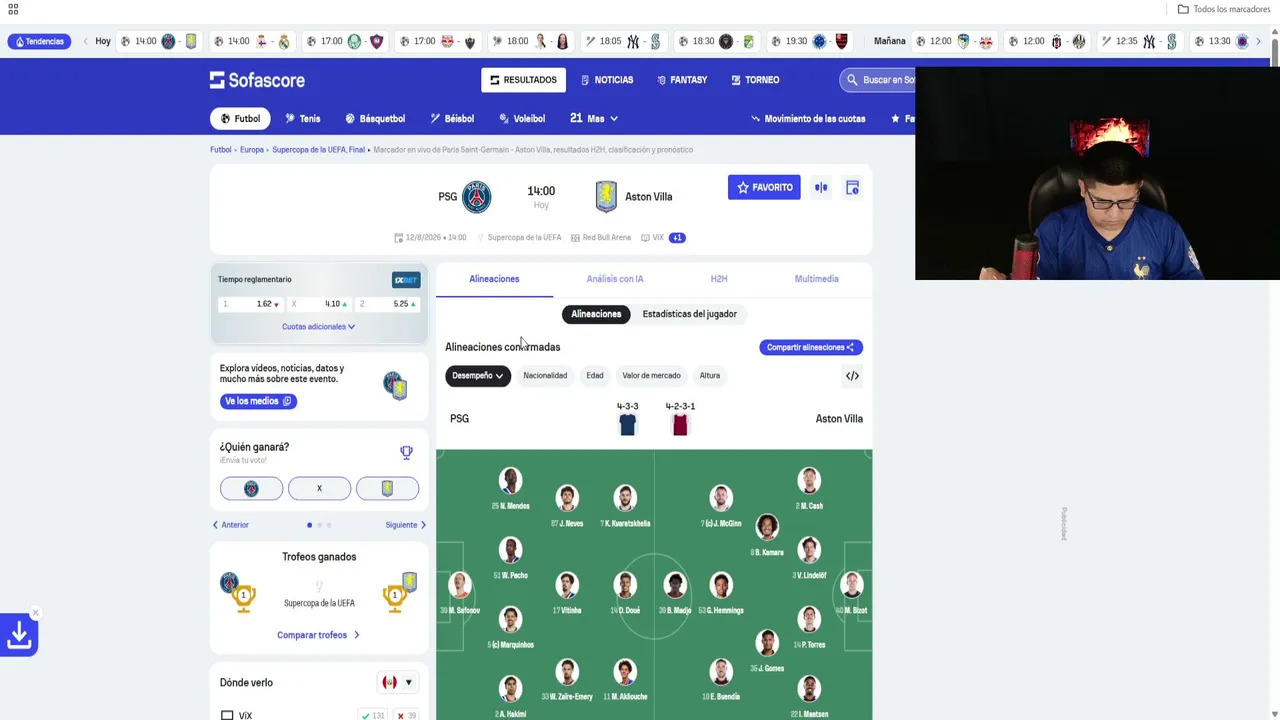Select the Nacionalidad filter chip
Image resolution: width=1280 pixels, height=720 pixels.
[545, 376]
